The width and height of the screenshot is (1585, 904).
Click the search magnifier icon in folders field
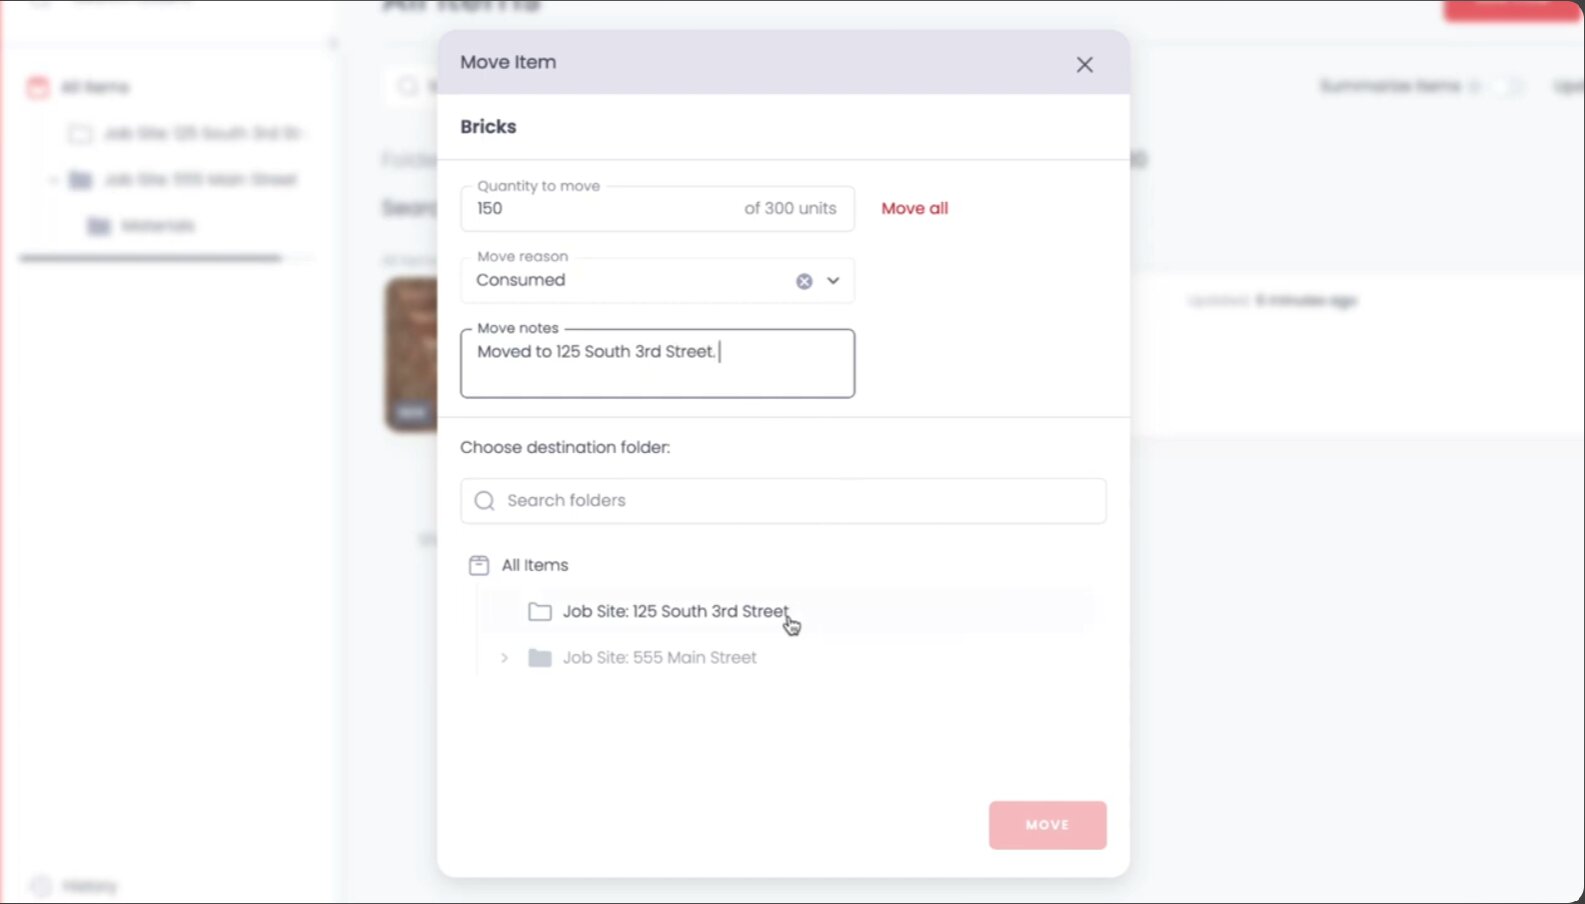click(485, 501)
